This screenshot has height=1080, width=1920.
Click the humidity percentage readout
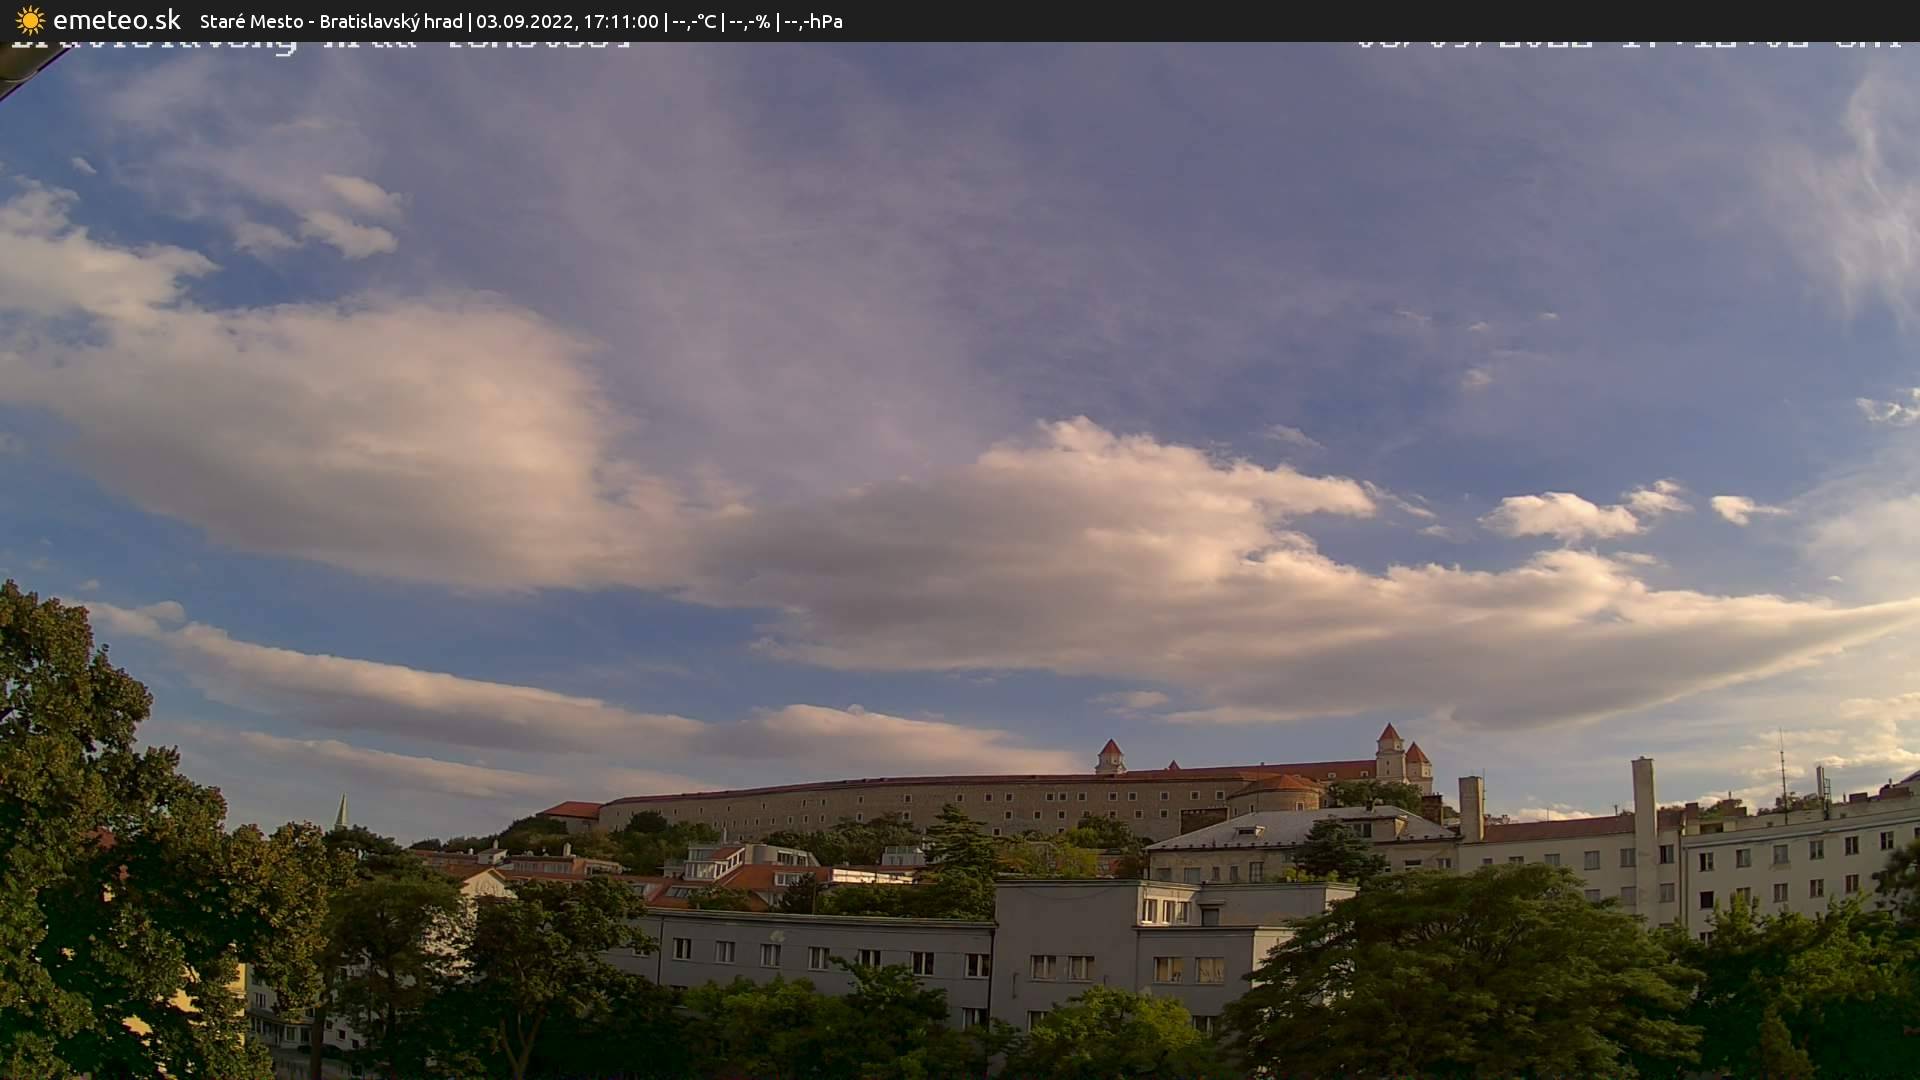click(x=749, y=21)
